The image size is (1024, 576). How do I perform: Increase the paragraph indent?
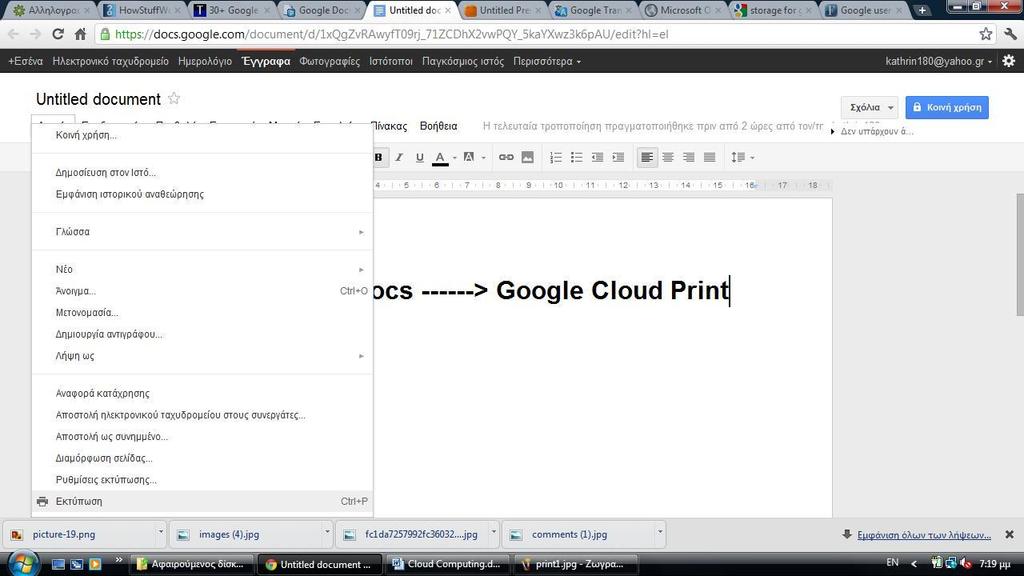618,157
